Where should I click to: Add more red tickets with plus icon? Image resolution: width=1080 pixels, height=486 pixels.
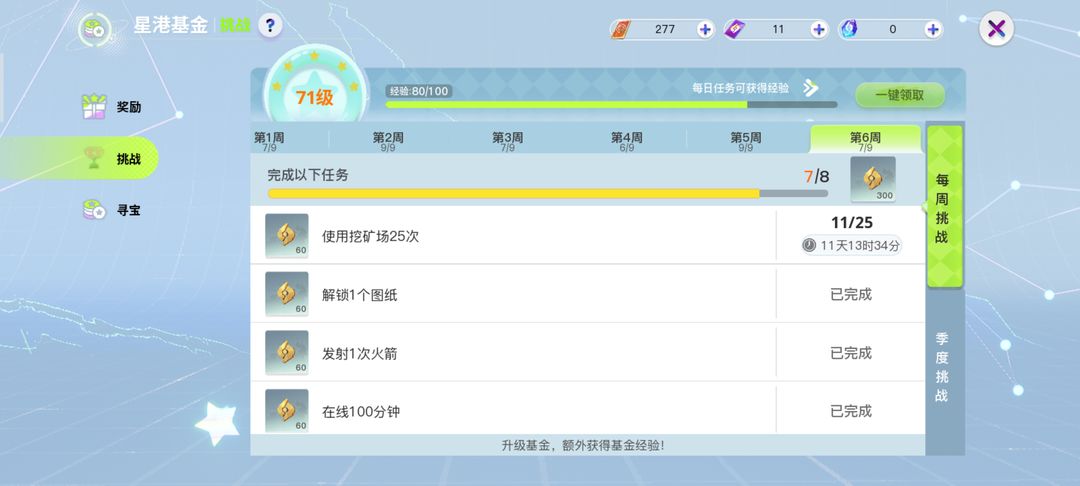pos(705,30)
